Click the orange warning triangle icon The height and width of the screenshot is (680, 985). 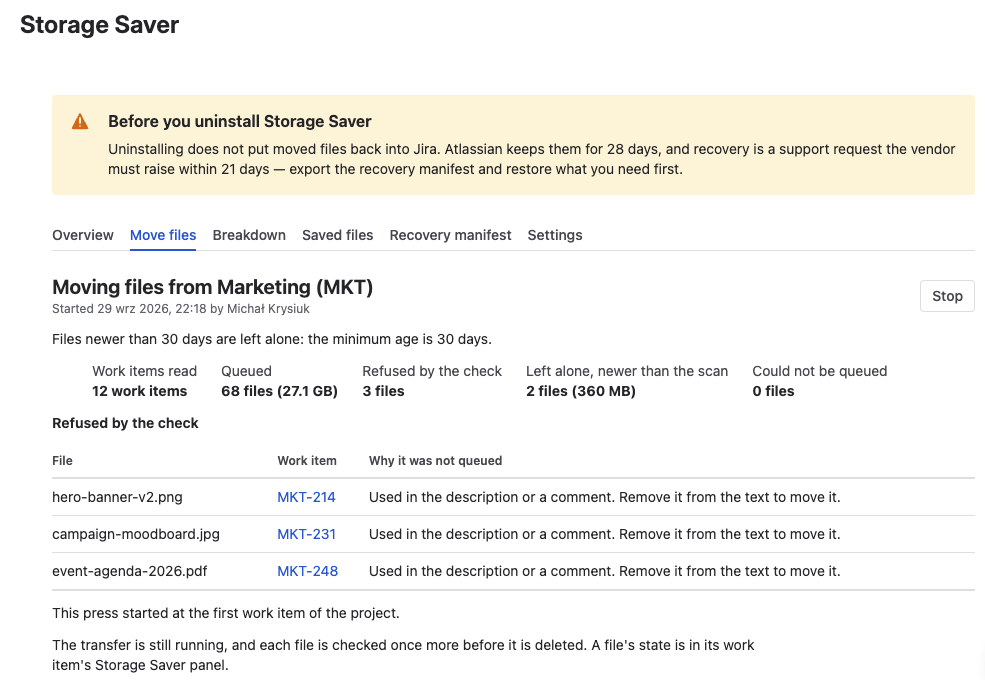pyautogui.click(x=80, y=121)
